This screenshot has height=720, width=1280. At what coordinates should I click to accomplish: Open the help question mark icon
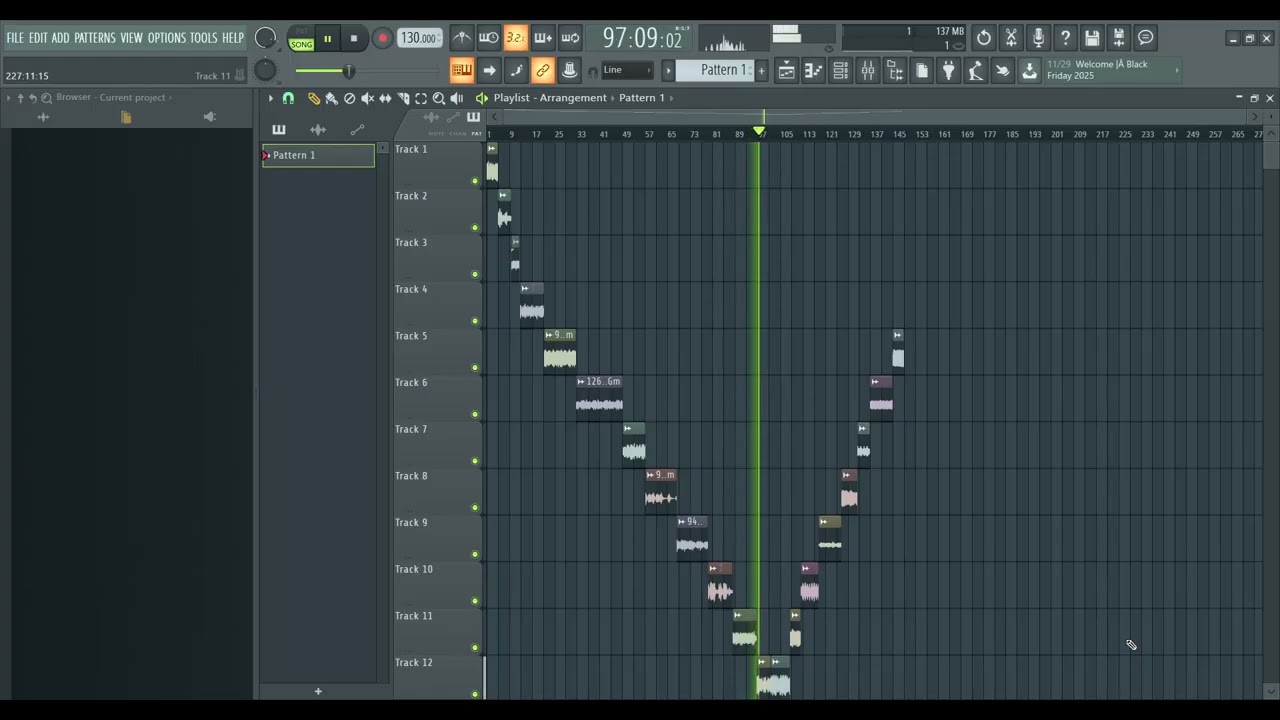coord(1065,38)
